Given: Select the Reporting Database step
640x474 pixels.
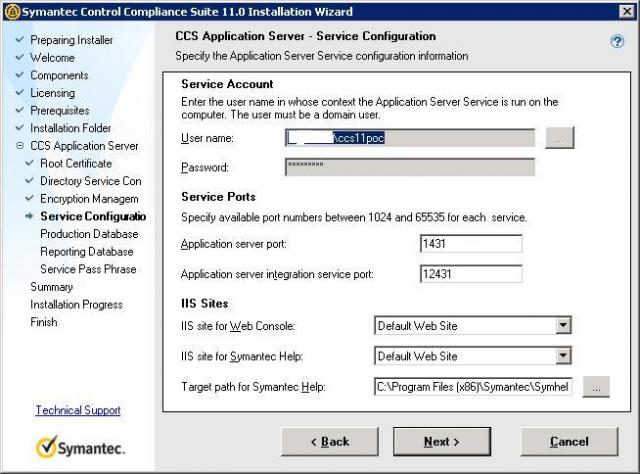Looking at the screenshot, I should [87, 251].
